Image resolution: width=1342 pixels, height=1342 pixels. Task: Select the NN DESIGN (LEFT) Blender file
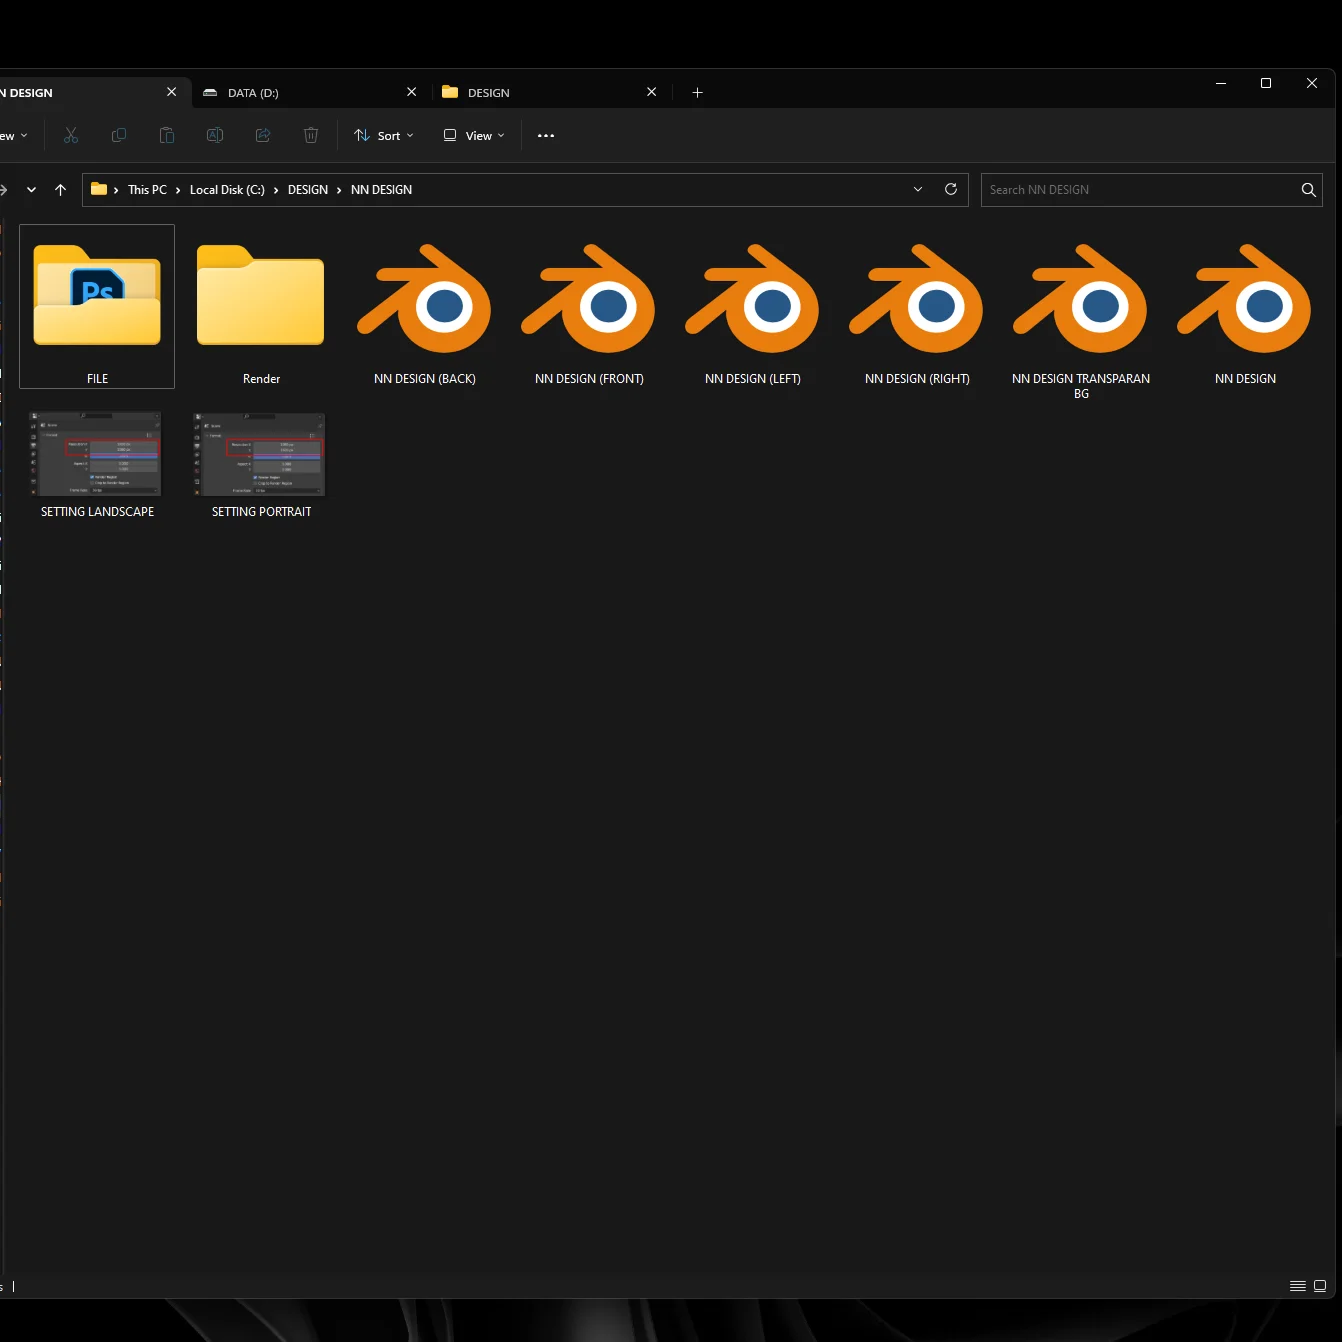(x=753, y=298)
